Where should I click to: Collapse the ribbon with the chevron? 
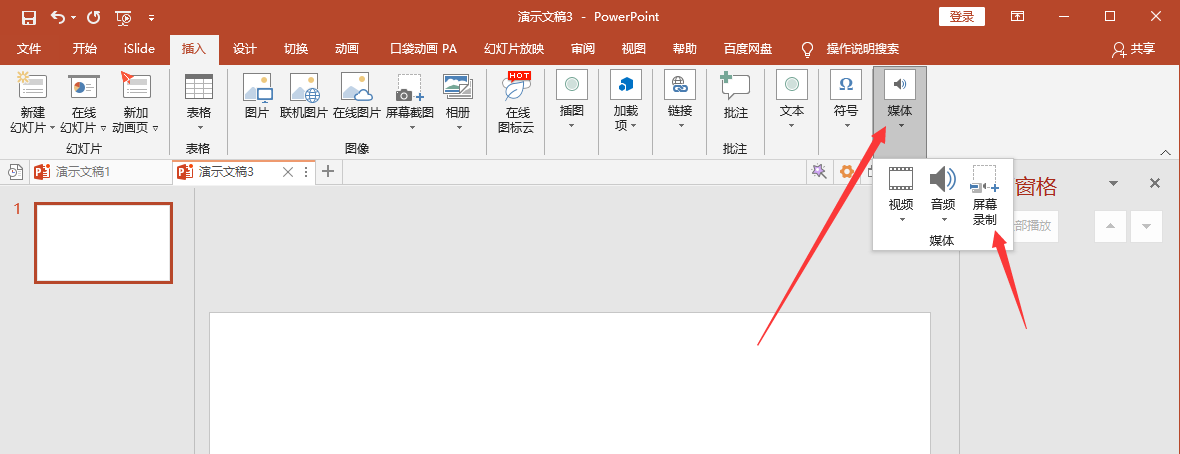coord(1166,152)
